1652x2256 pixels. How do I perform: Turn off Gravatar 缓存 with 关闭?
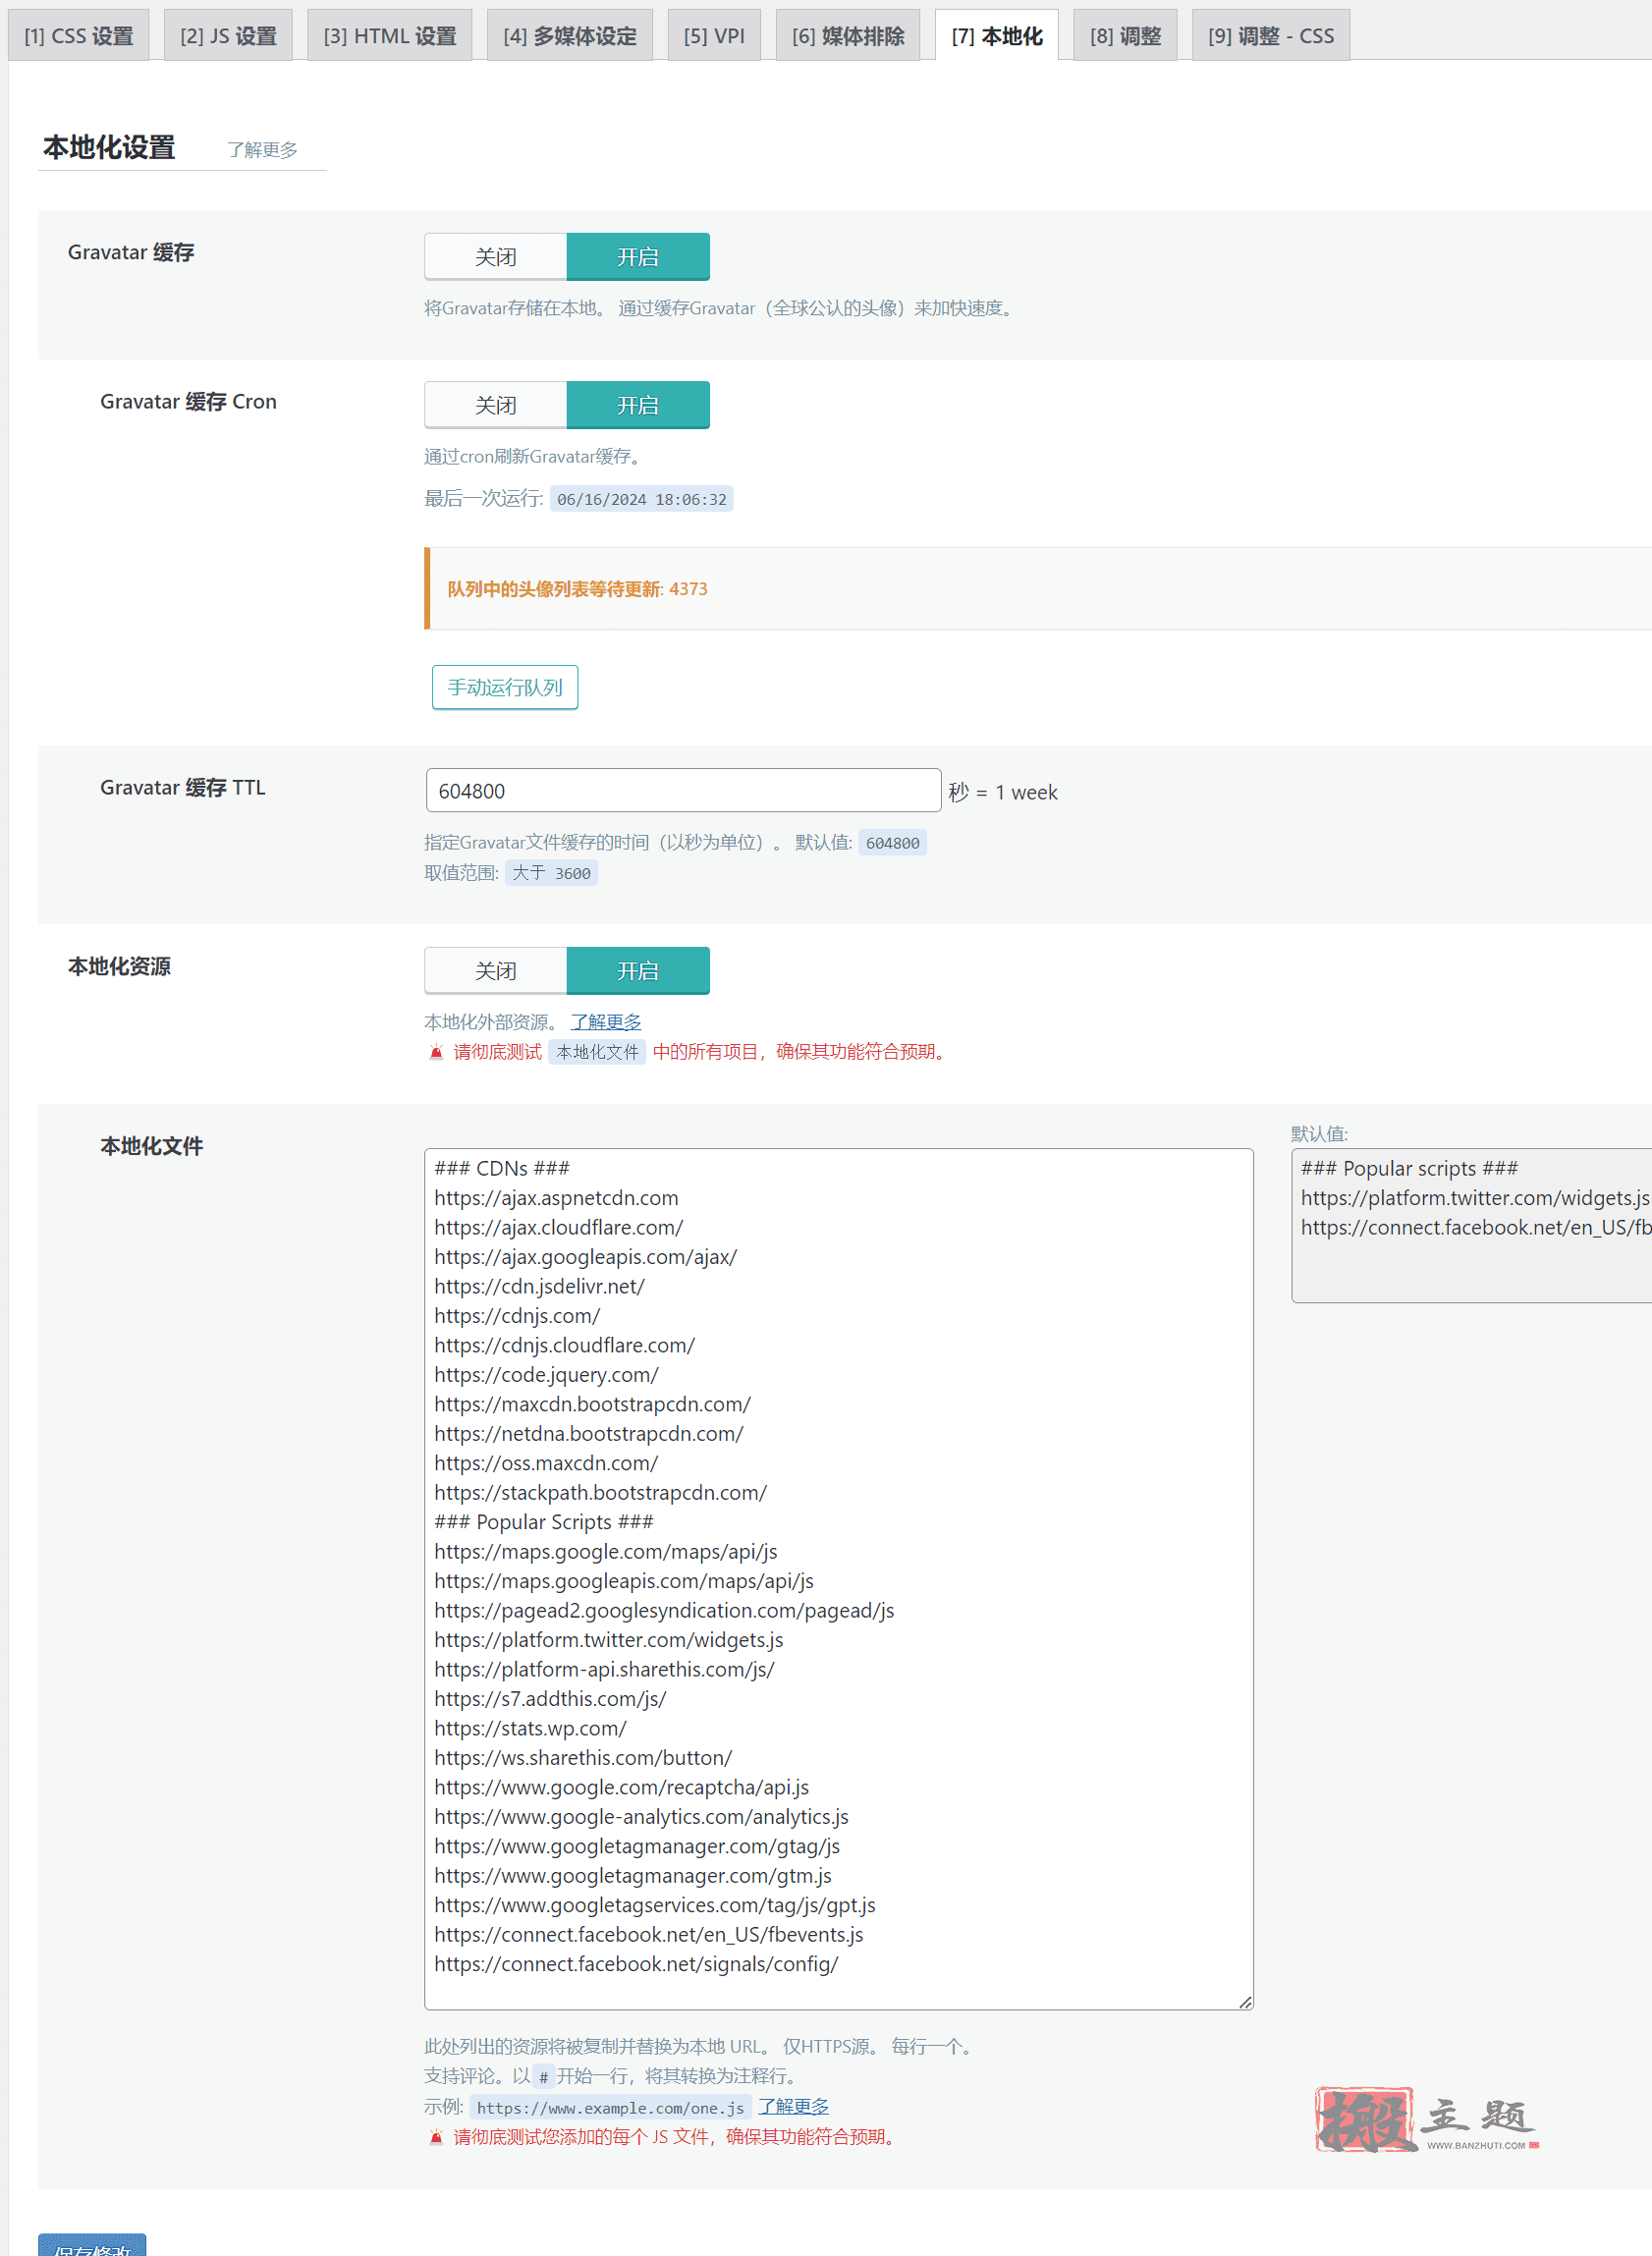click(x=496, y=257)
